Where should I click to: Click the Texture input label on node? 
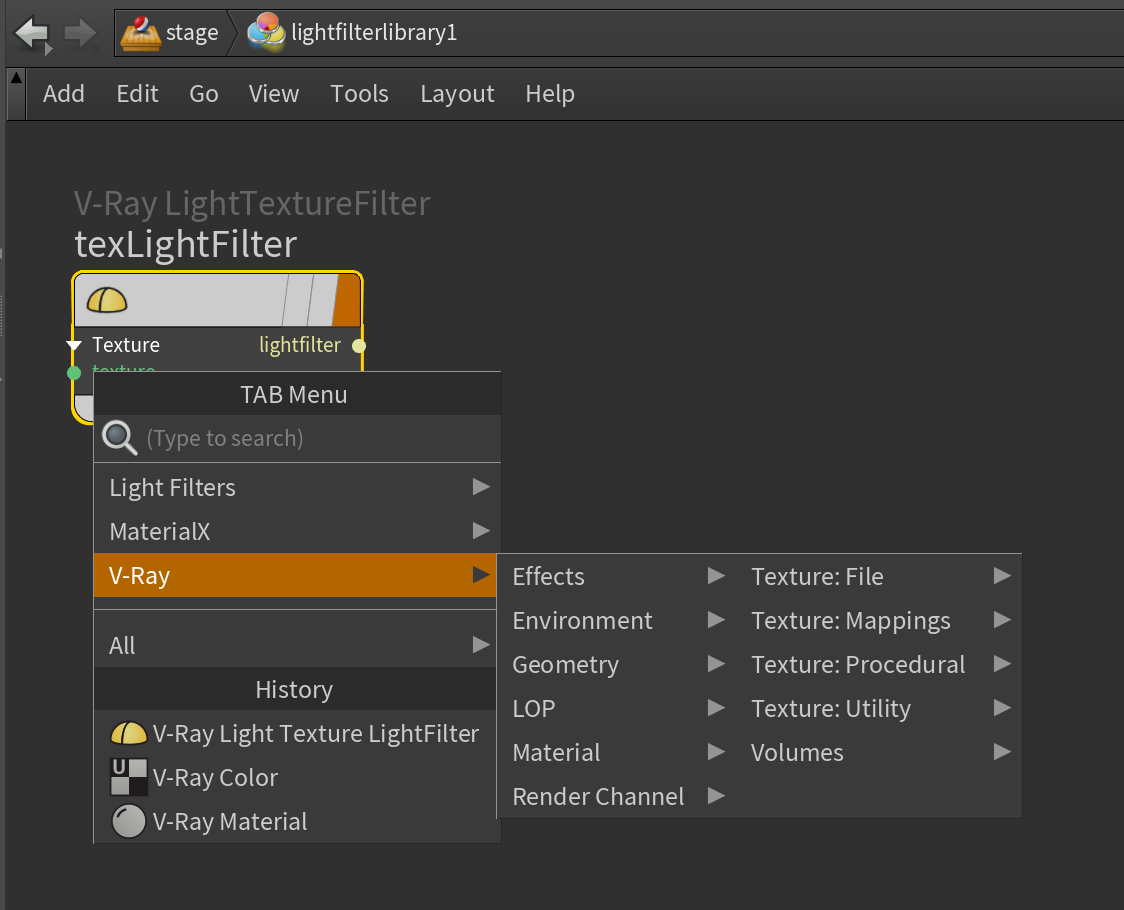click(126, 345)
